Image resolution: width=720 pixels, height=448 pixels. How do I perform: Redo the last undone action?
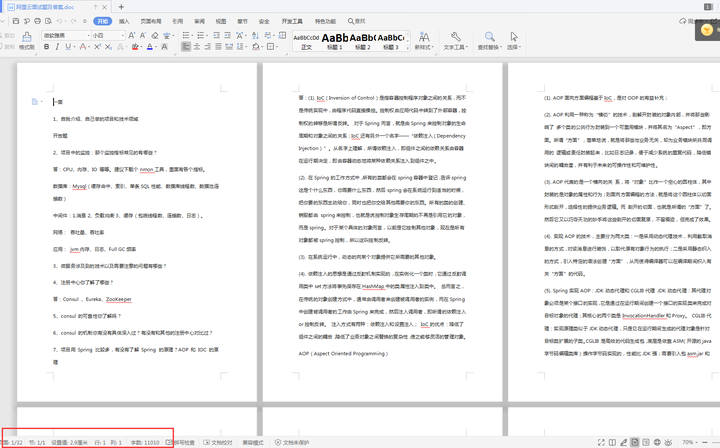(x=73, y=21)
